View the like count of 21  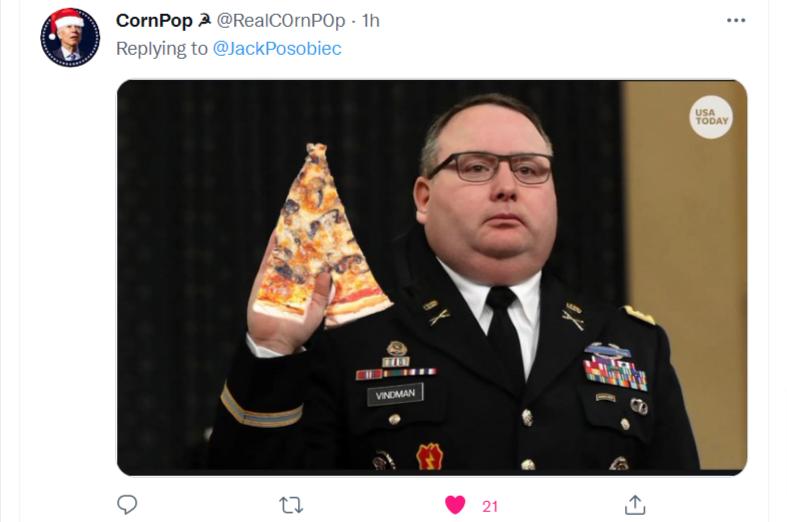[490, 506]
